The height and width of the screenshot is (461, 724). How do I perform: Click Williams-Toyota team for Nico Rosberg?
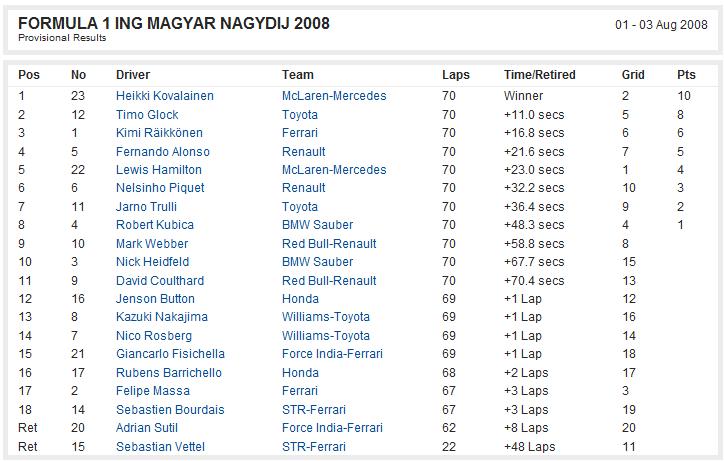tap(326, 335)
